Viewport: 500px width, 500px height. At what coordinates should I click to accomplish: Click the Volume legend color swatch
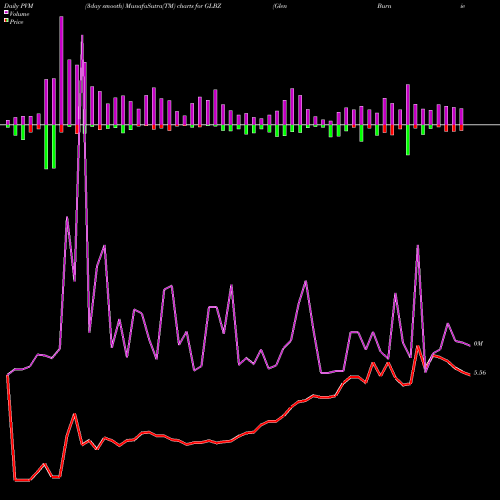click(6, 12)
